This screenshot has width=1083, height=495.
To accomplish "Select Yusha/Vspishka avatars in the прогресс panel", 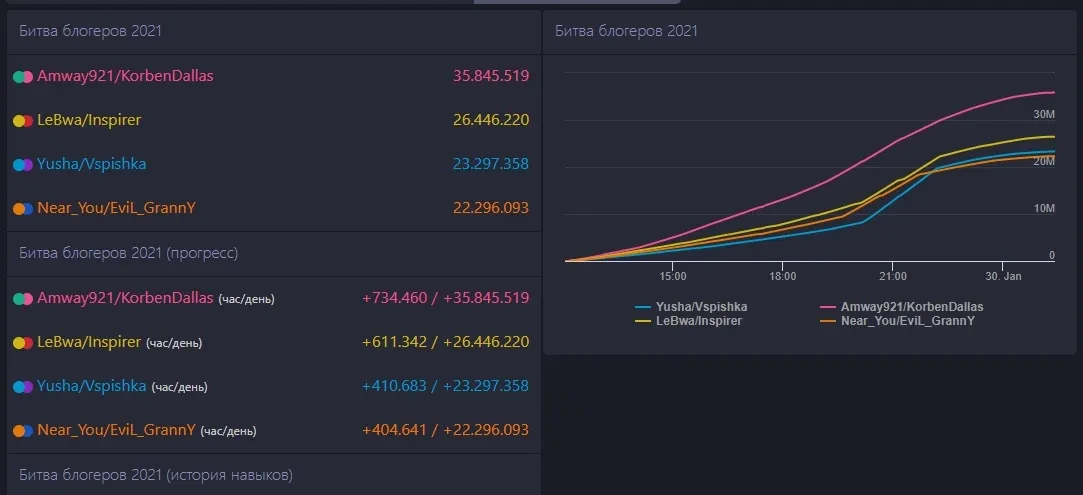I will [x=23, y=386].
